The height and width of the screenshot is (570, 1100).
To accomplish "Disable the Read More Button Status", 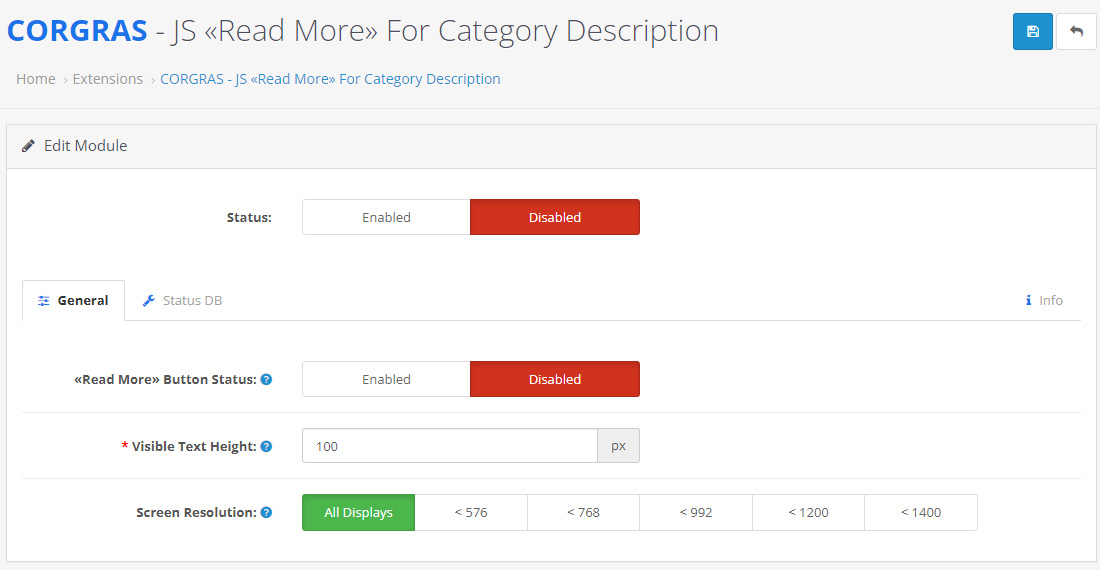I will [x=555, y=379].
